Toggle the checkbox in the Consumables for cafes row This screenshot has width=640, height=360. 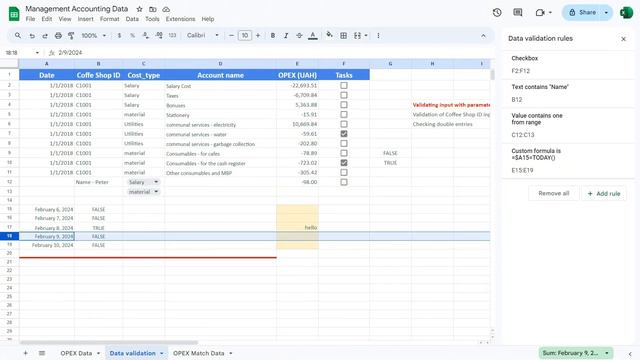click(x=344, y=153)
